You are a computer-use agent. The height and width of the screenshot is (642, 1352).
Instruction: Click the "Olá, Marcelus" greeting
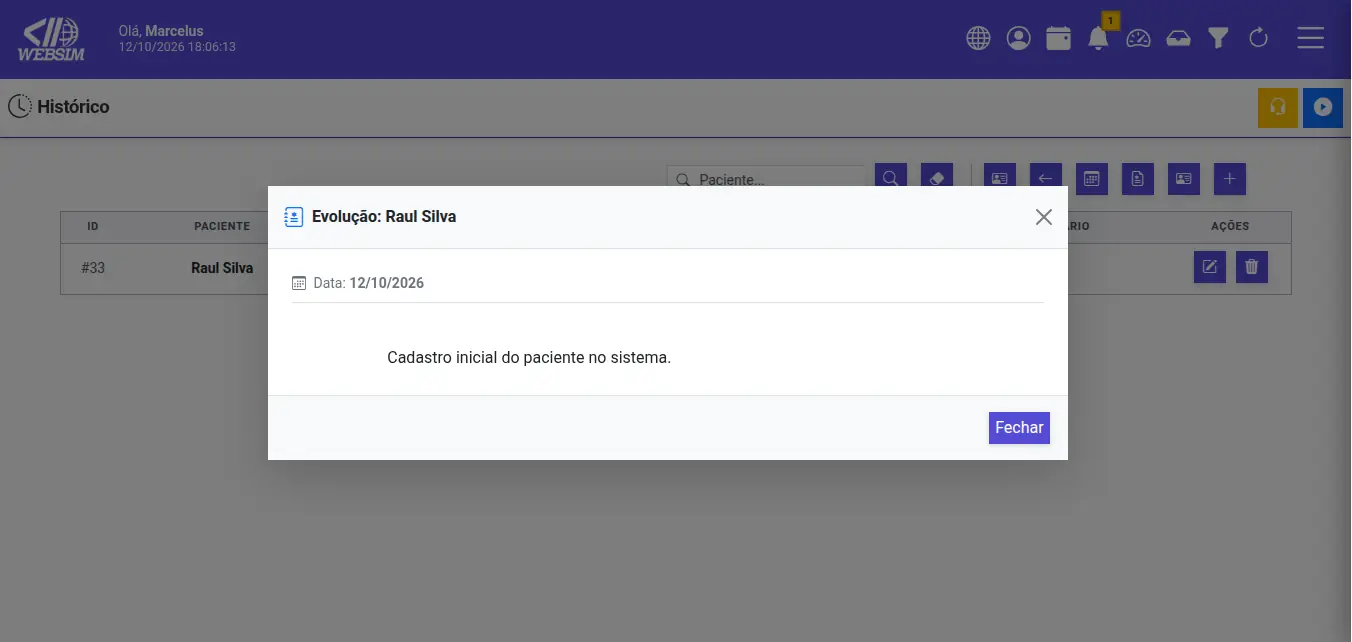coord(159,31)
